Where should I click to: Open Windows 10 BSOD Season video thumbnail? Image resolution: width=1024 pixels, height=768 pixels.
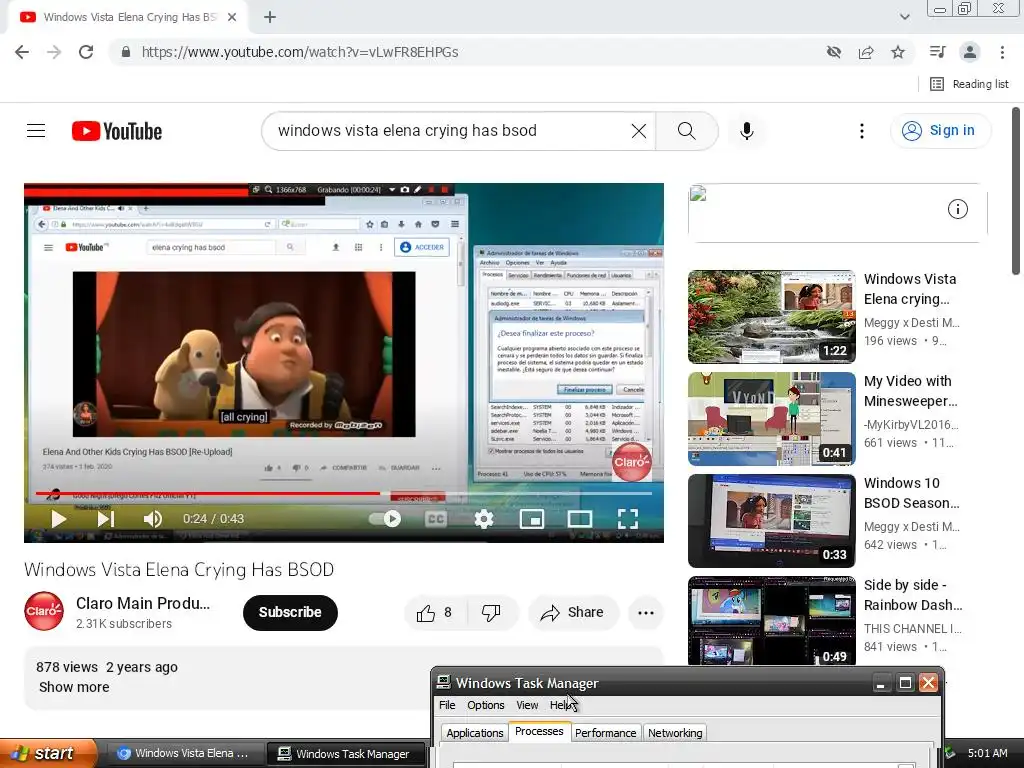coord(771,520)
